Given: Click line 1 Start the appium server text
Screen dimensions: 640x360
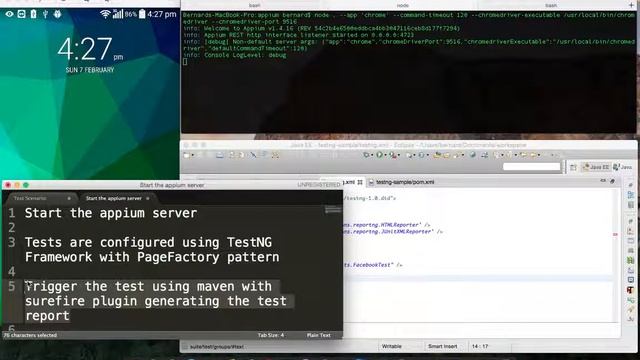Looking at the screenshot, I should coord(111,213).
